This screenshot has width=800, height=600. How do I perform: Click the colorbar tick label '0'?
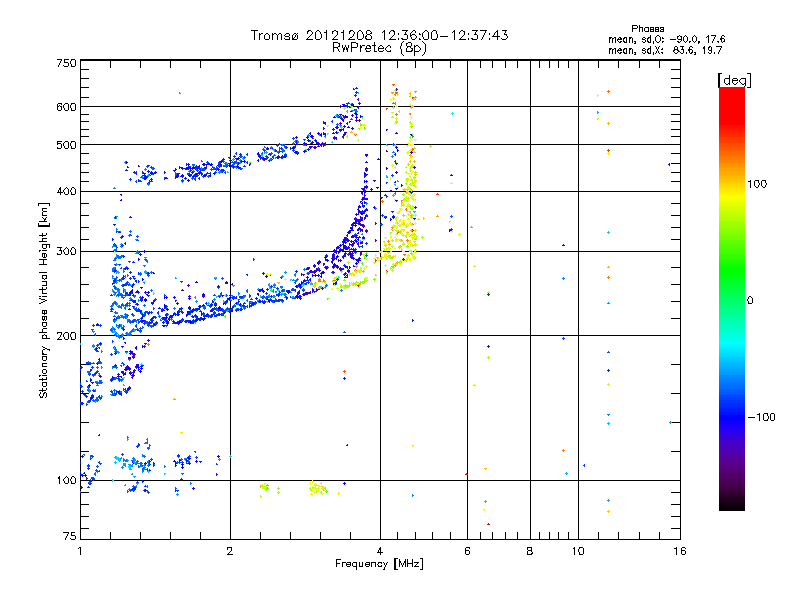(x=750, y=301)
